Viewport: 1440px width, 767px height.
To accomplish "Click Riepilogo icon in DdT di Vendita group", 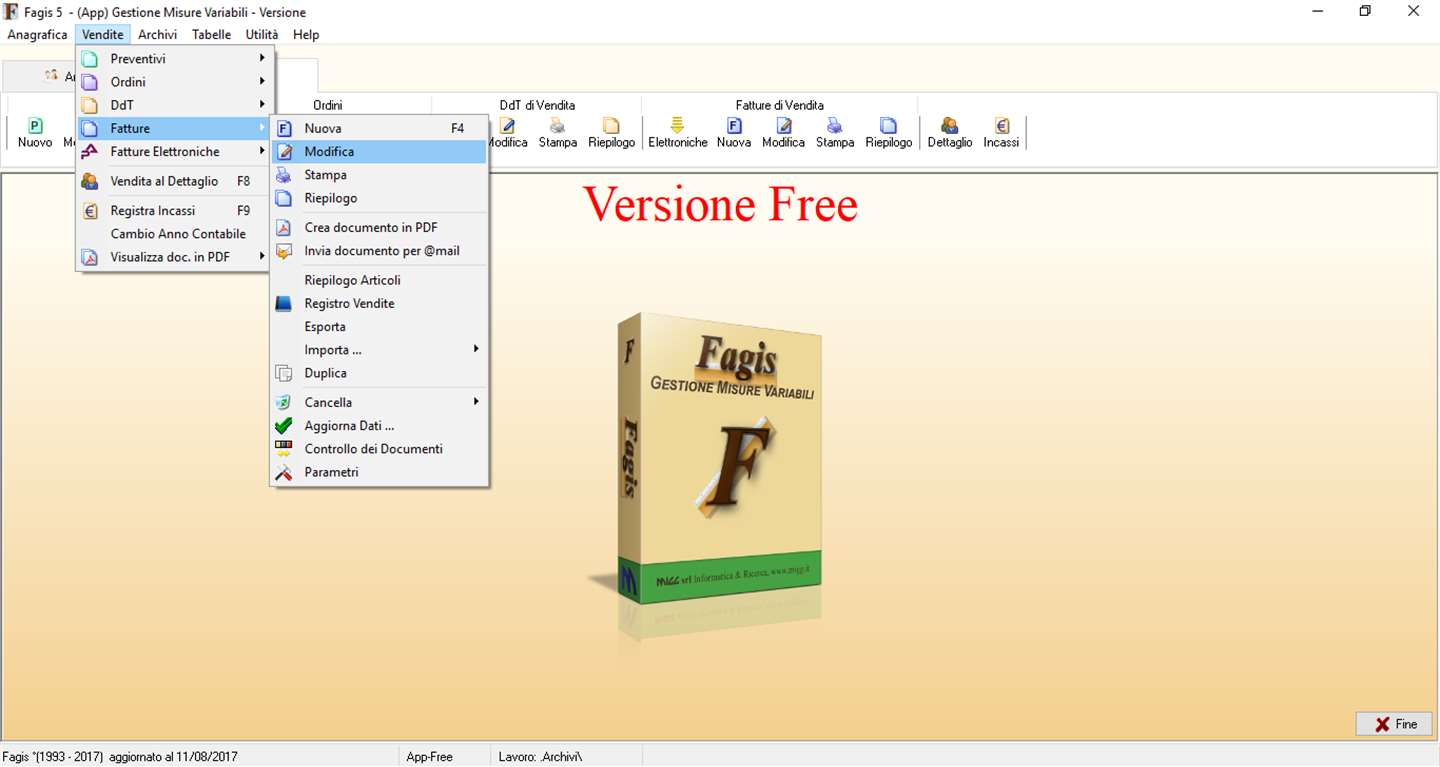I will [x=611, y=133].
